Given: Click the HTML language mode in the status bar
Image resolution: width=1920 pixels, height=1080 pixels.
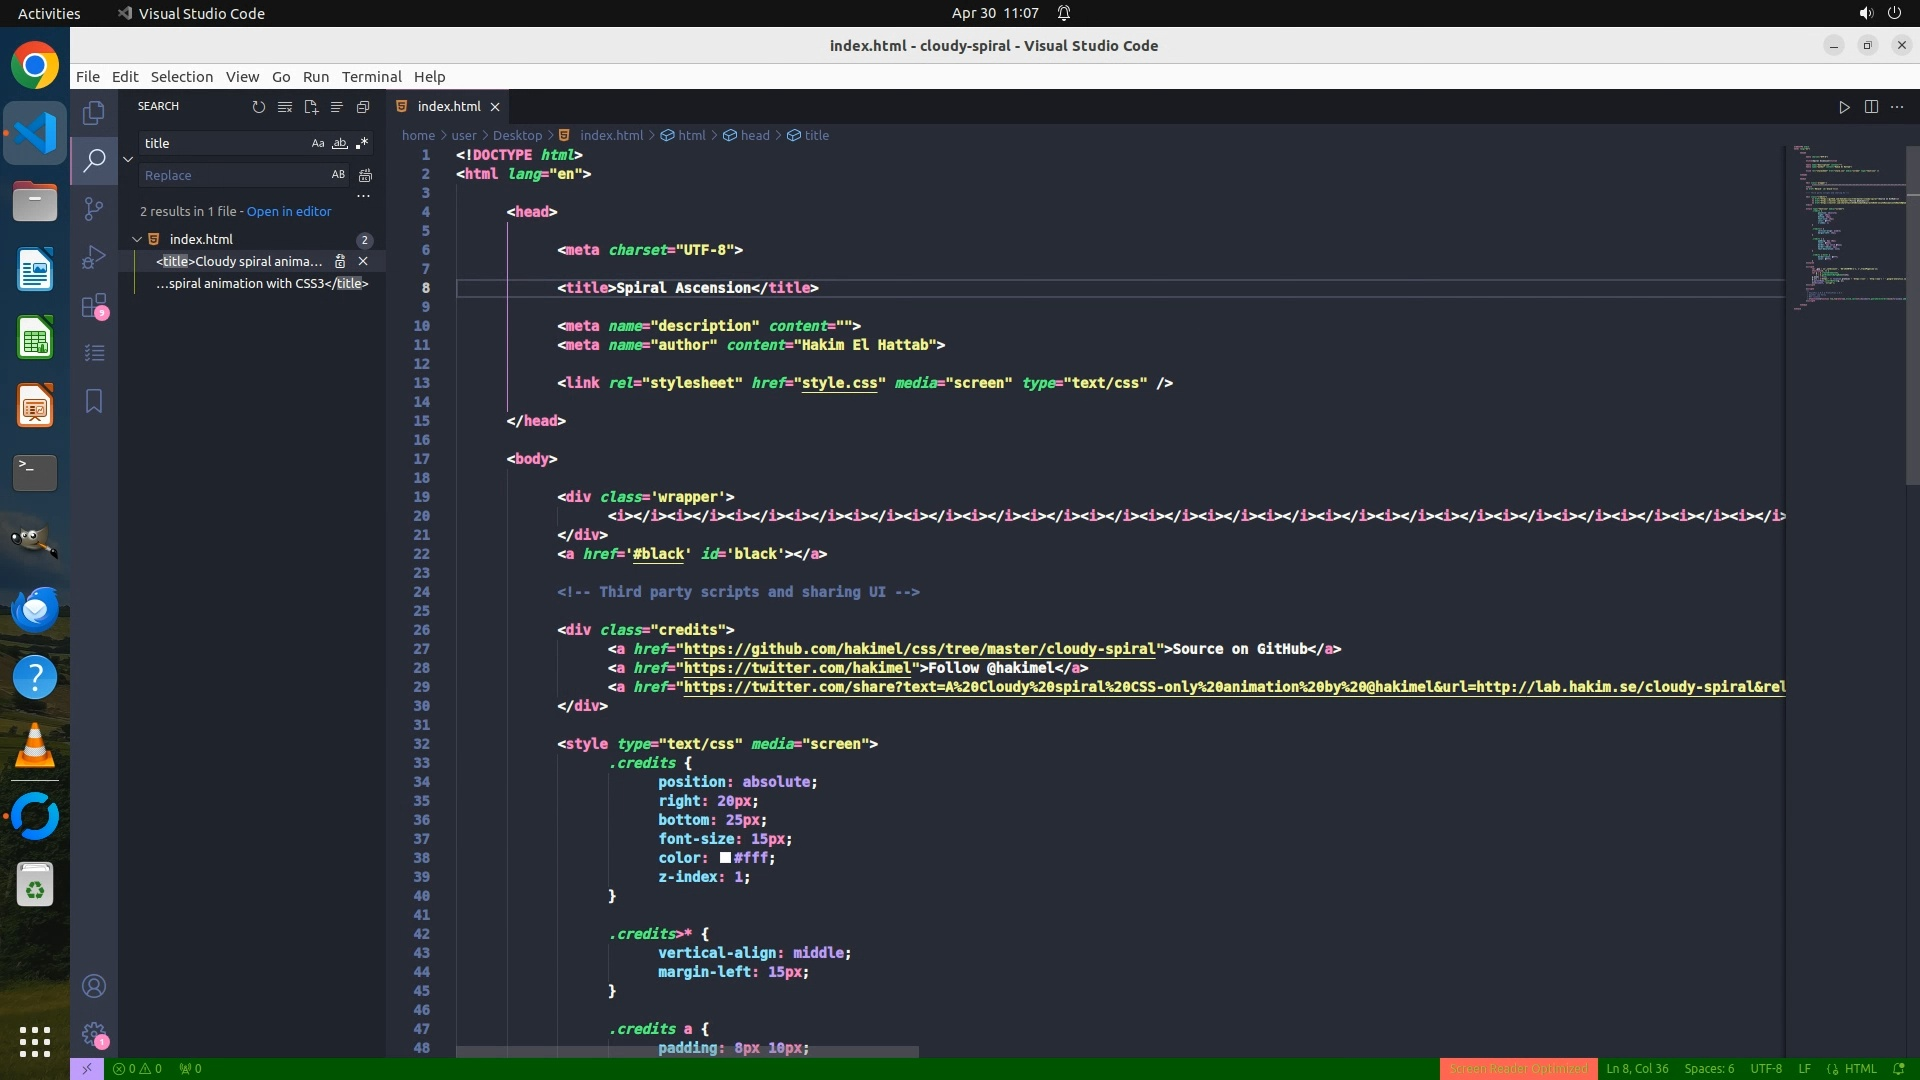Looking at the screenshot, I should (1860, 1069).
